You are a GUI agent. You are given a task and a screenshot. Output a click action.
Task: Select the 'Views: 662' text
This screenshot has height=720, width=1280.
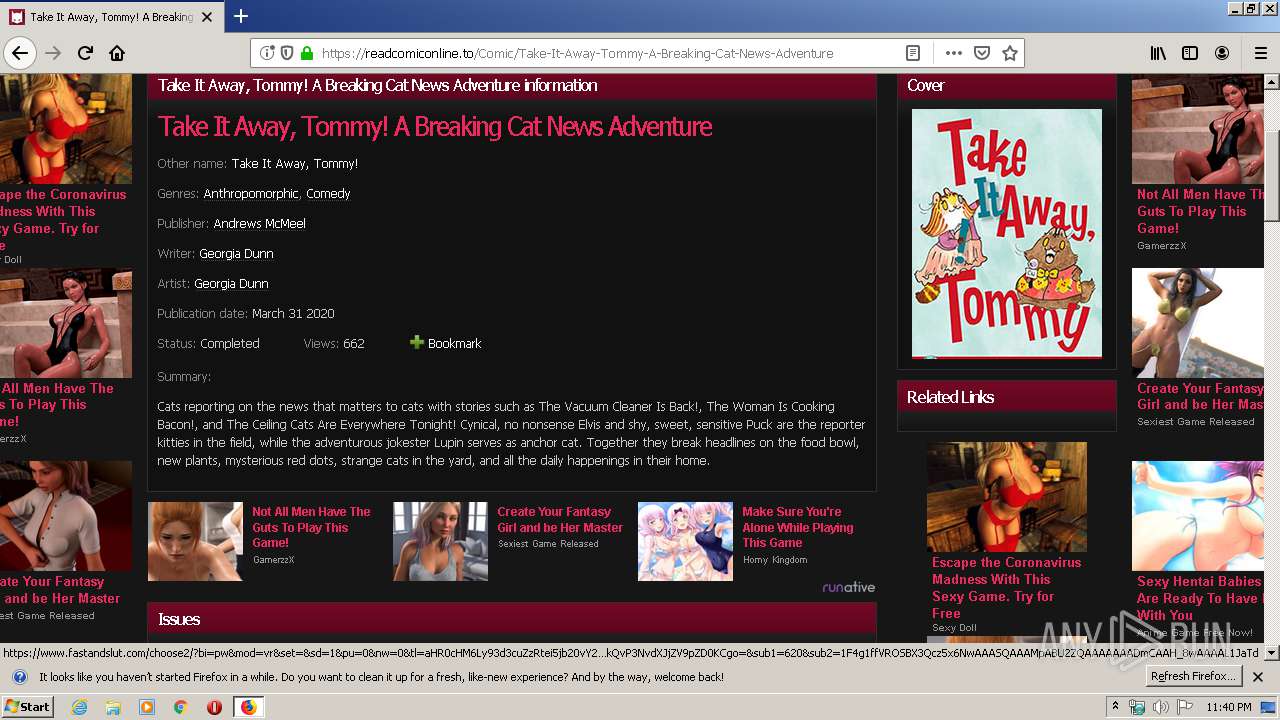[334, 343]
